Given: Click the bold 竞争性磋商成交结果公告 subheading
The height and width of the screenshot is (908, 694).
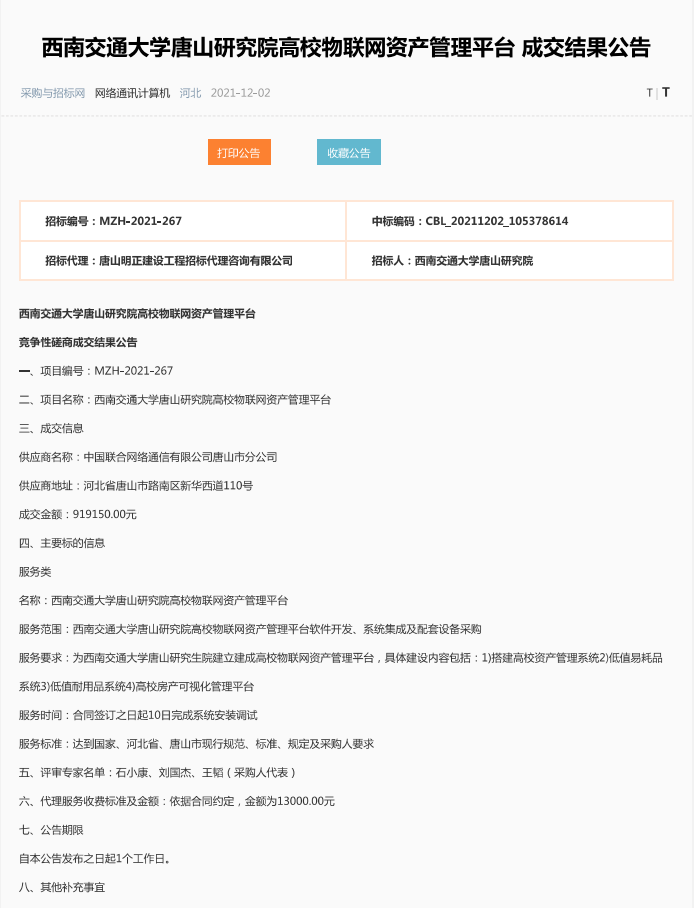Looking at the screenshot, I should click(x=78, y=342).
